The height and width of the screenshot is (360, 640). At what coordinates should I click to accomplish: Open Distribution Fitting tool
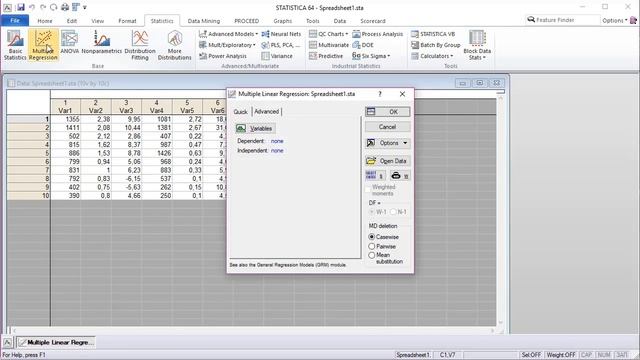tap(140, 45)
